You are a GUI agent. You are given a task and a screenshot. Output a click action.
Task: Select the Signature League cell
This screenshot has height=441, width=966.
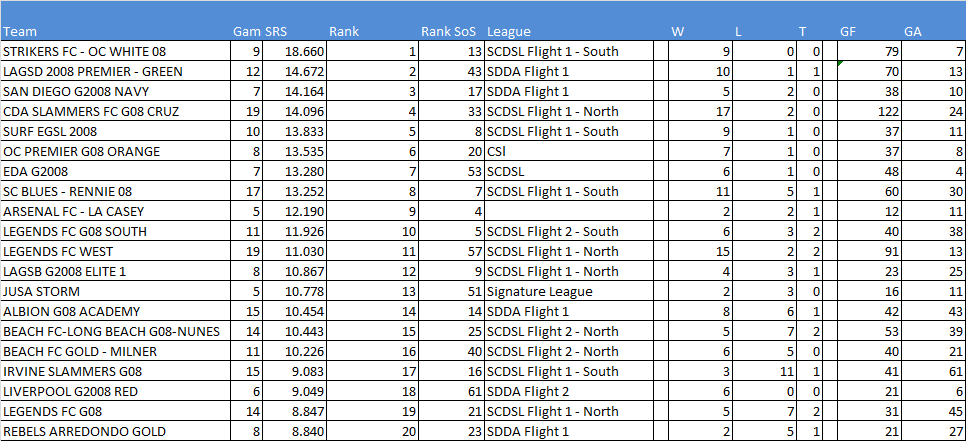pos(539,292)
